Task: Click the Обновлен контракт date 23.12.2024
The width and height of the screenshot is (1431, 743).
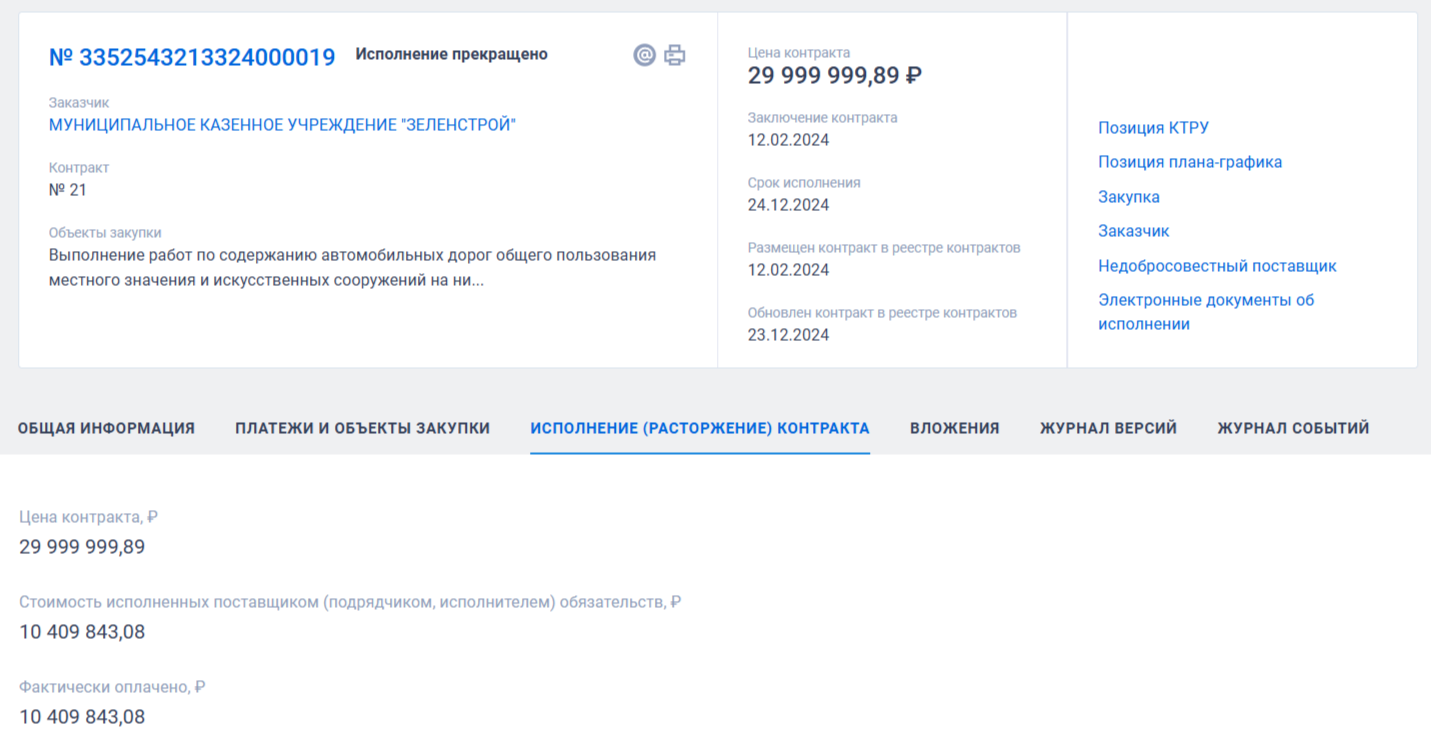Action: pos(789,335)
